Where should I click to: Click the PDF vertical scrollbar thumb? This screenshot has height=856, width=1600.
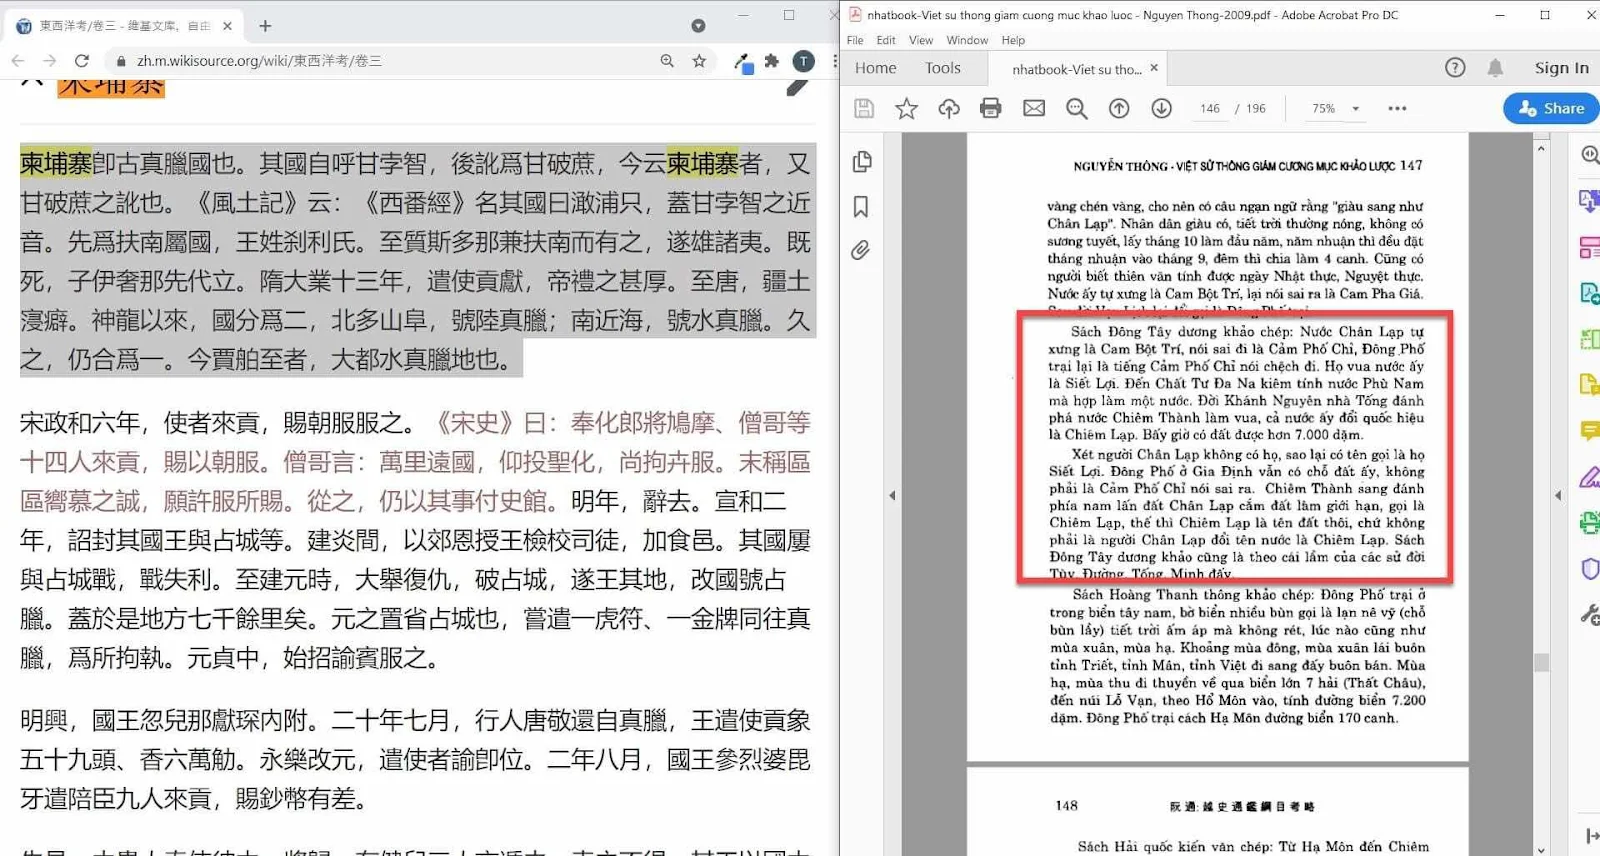coord(1541,662)
